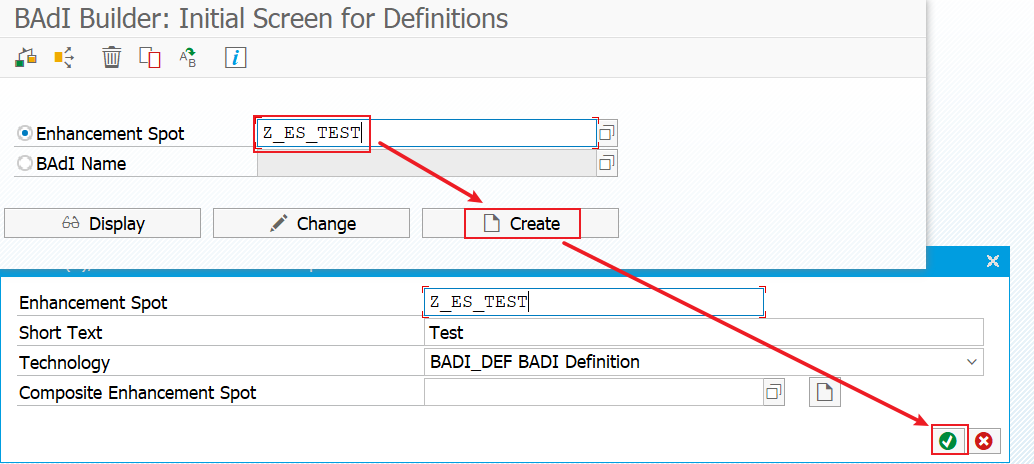
Task: Click the Enhancement Spot field on initial screen
Action: (x=427, y=133)
